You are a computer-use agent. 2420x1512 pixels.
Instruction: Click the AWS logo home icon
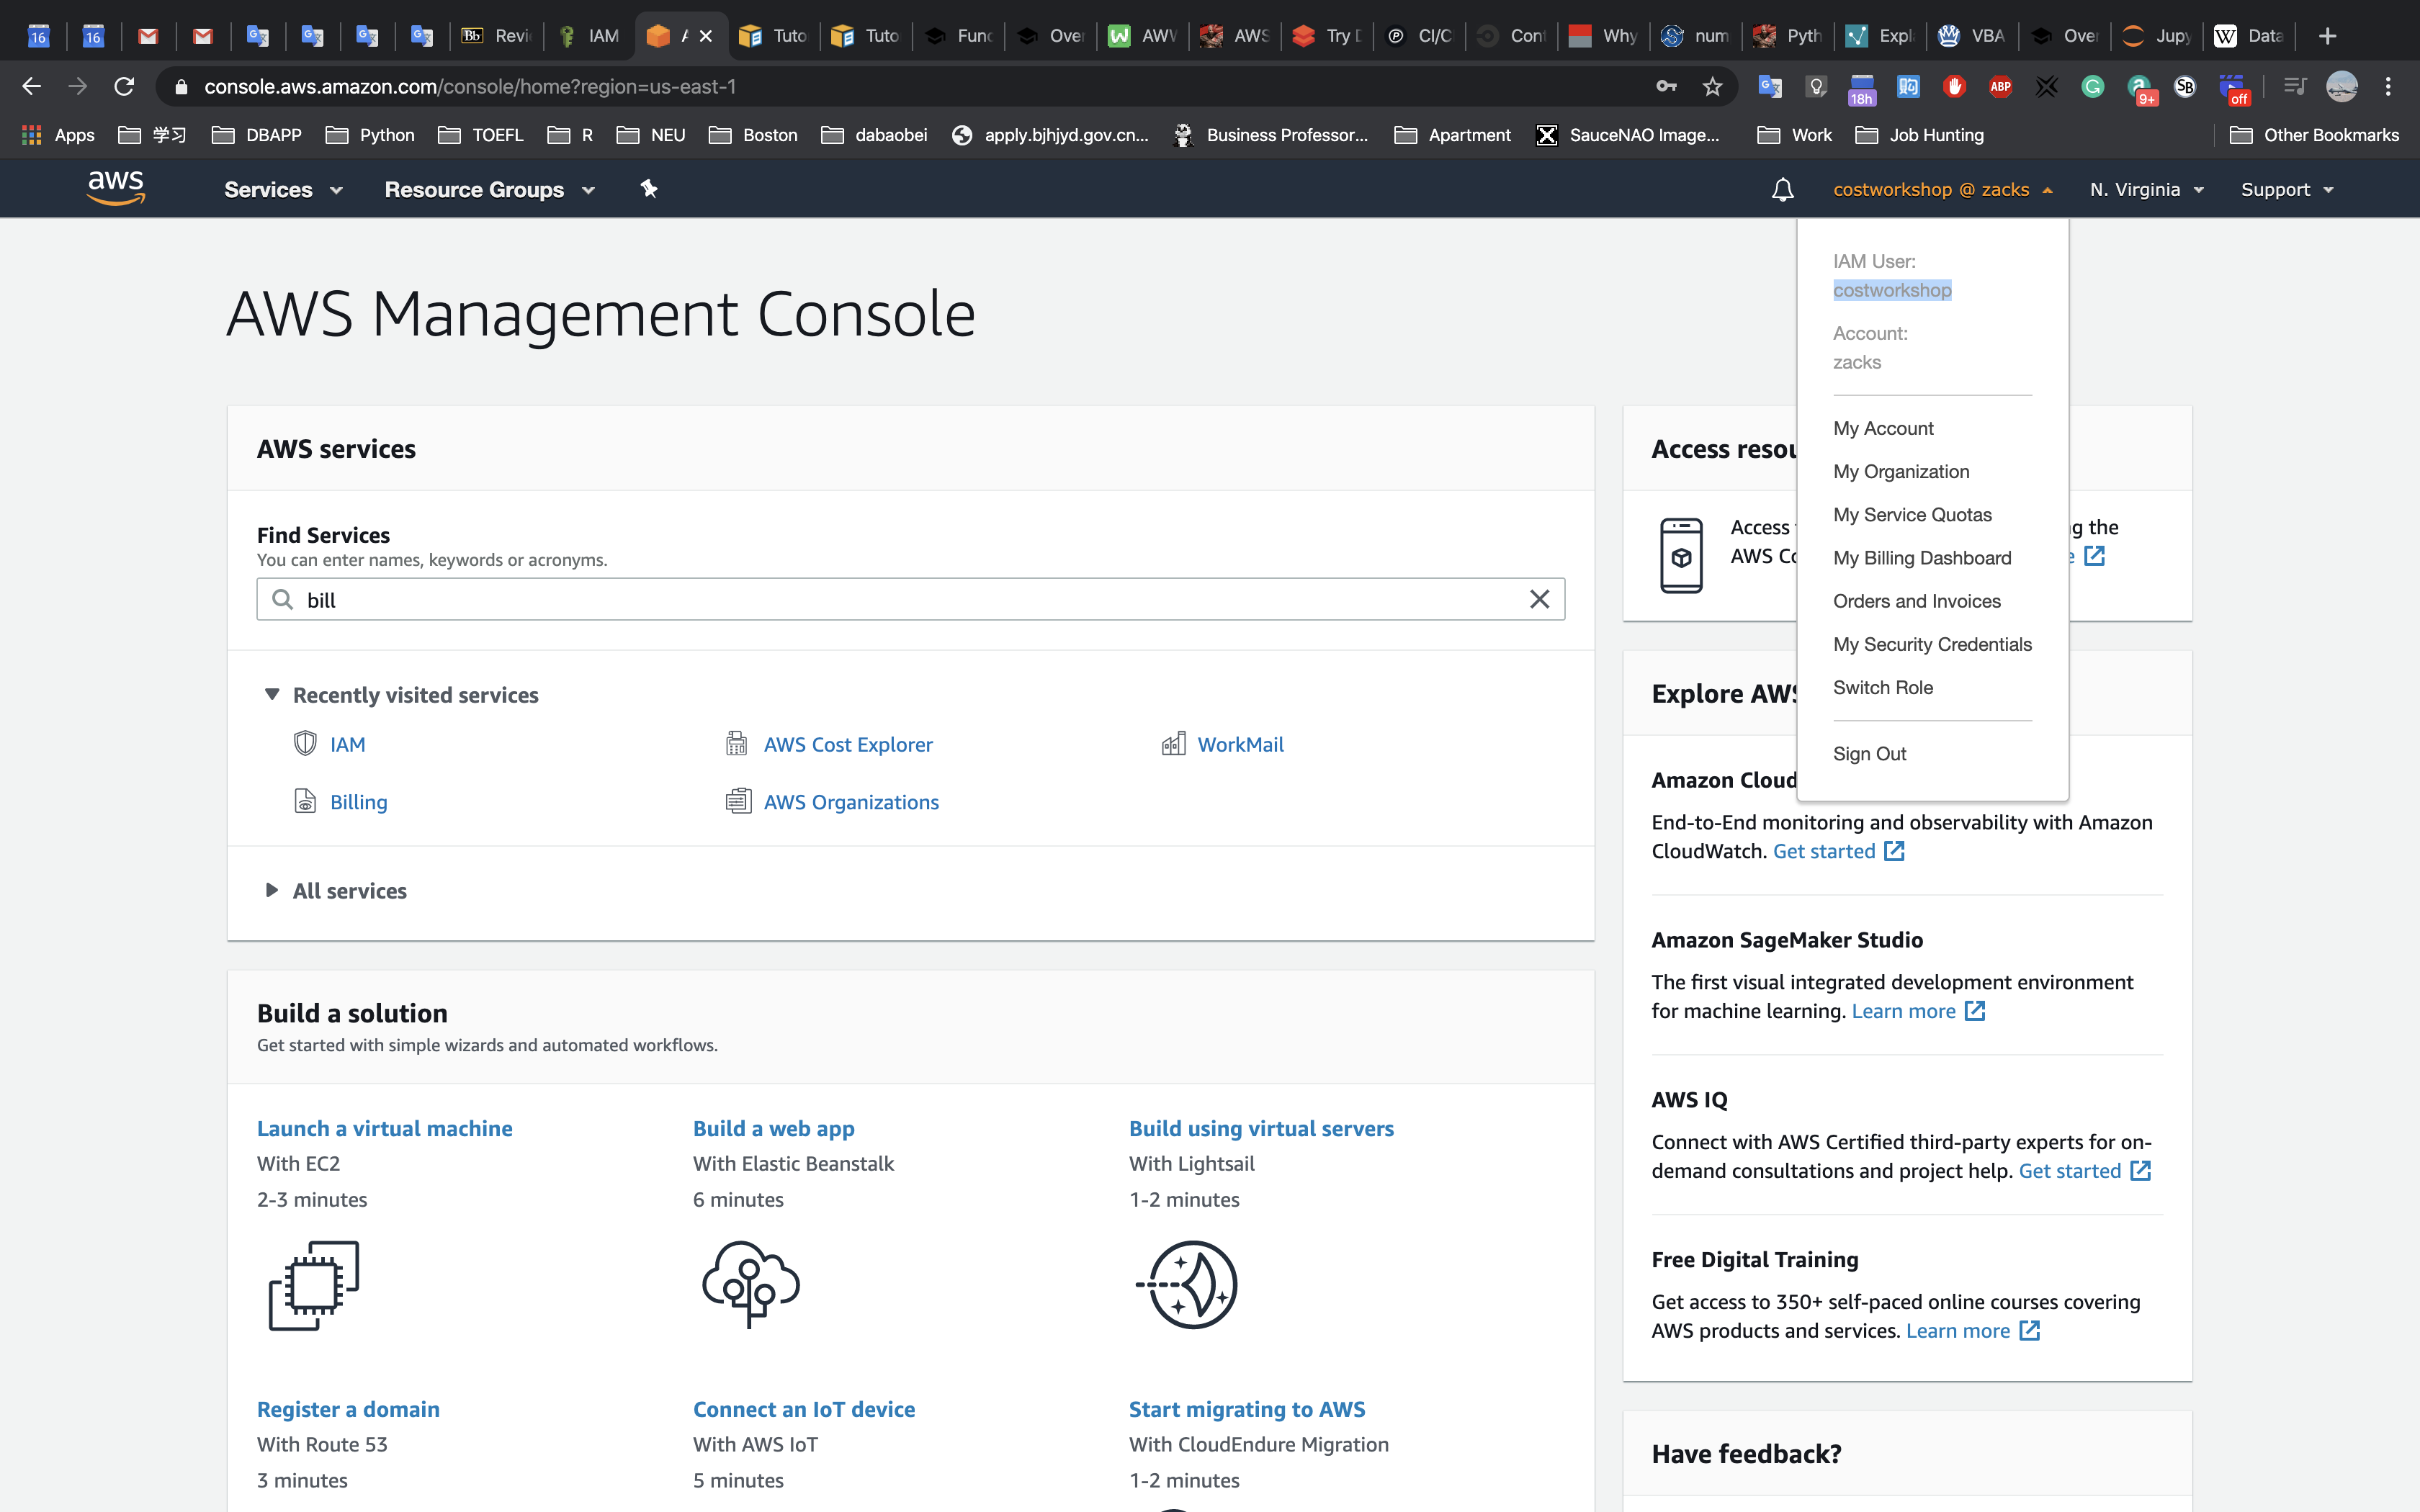click(x=116, y=188)
